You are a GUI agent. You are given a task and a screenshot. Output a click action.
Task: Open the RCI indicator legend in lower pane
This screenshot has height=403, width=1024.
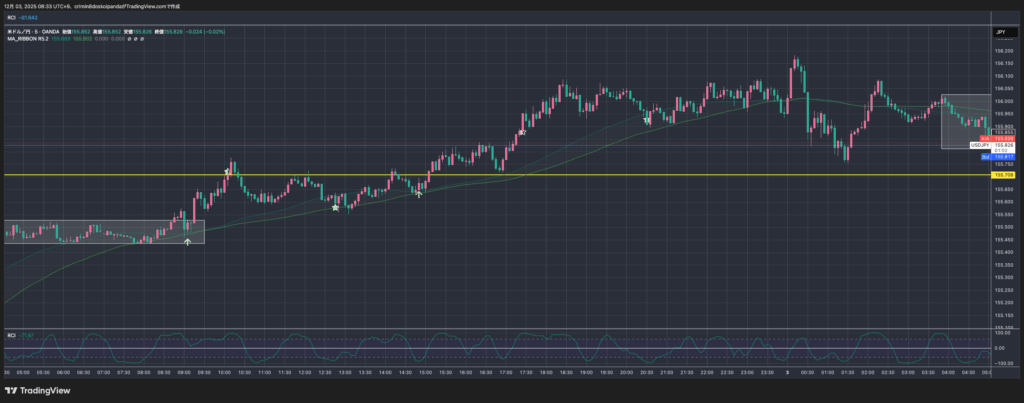click(x=11, y=334)
